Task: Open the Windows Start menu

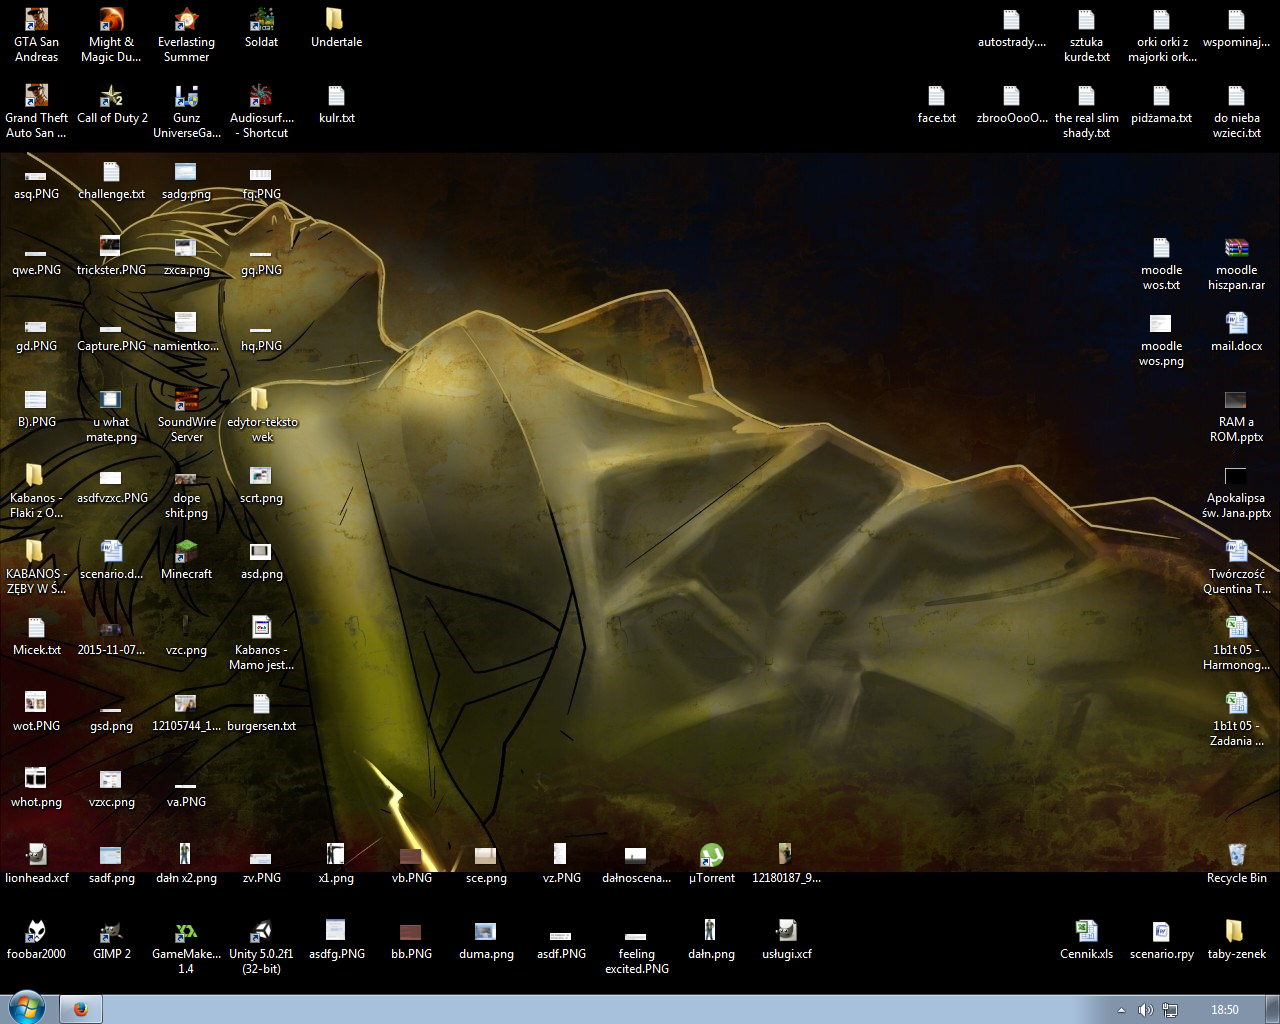Action: [x=27, y=1008]
